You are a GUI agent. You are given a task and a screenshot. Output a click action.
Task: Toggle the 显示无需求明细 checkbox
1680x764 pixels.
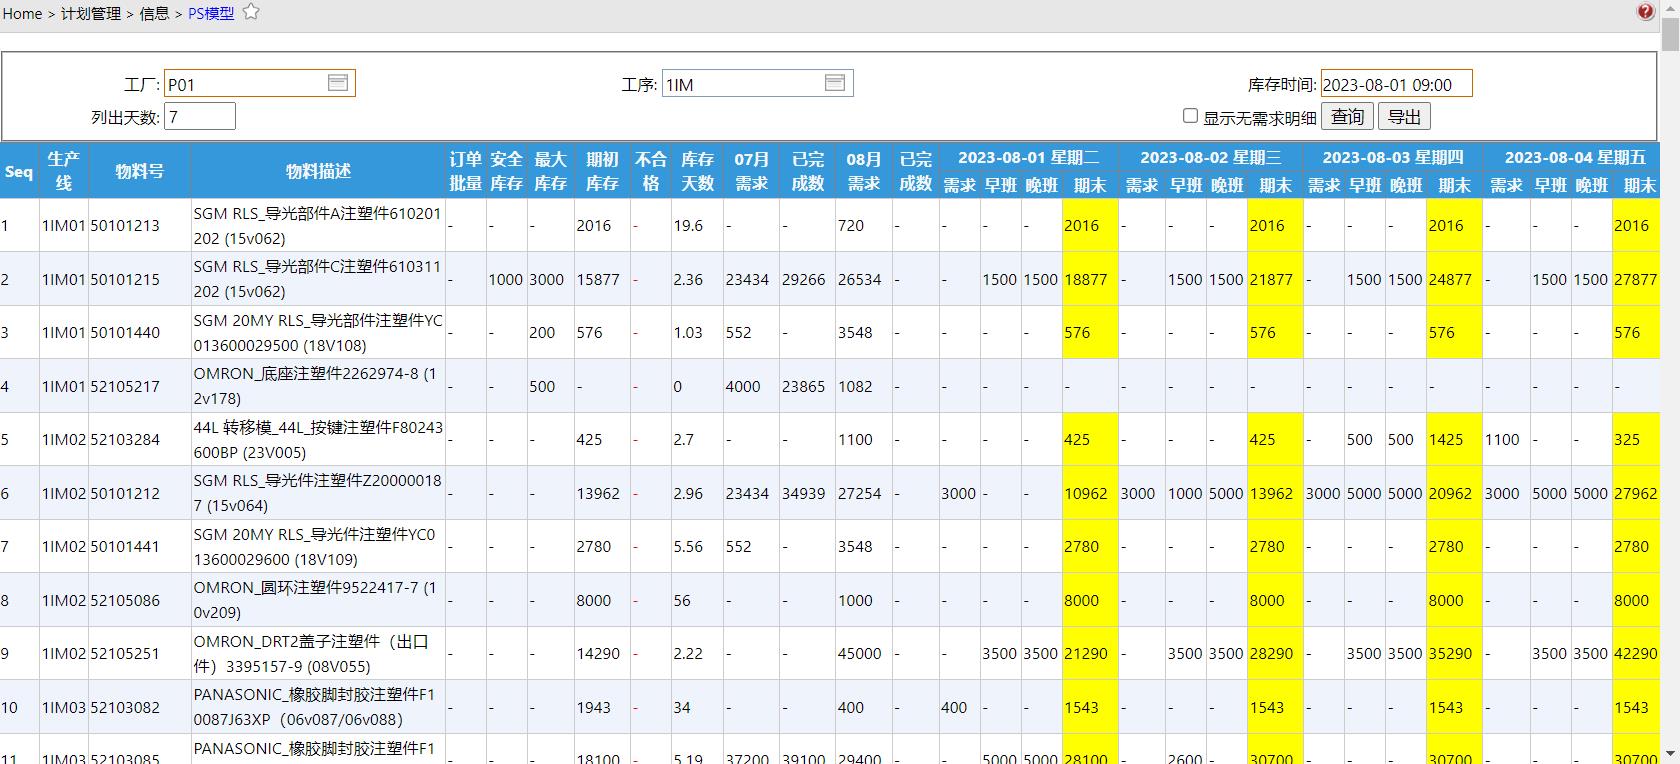(x=1190, y=116)
